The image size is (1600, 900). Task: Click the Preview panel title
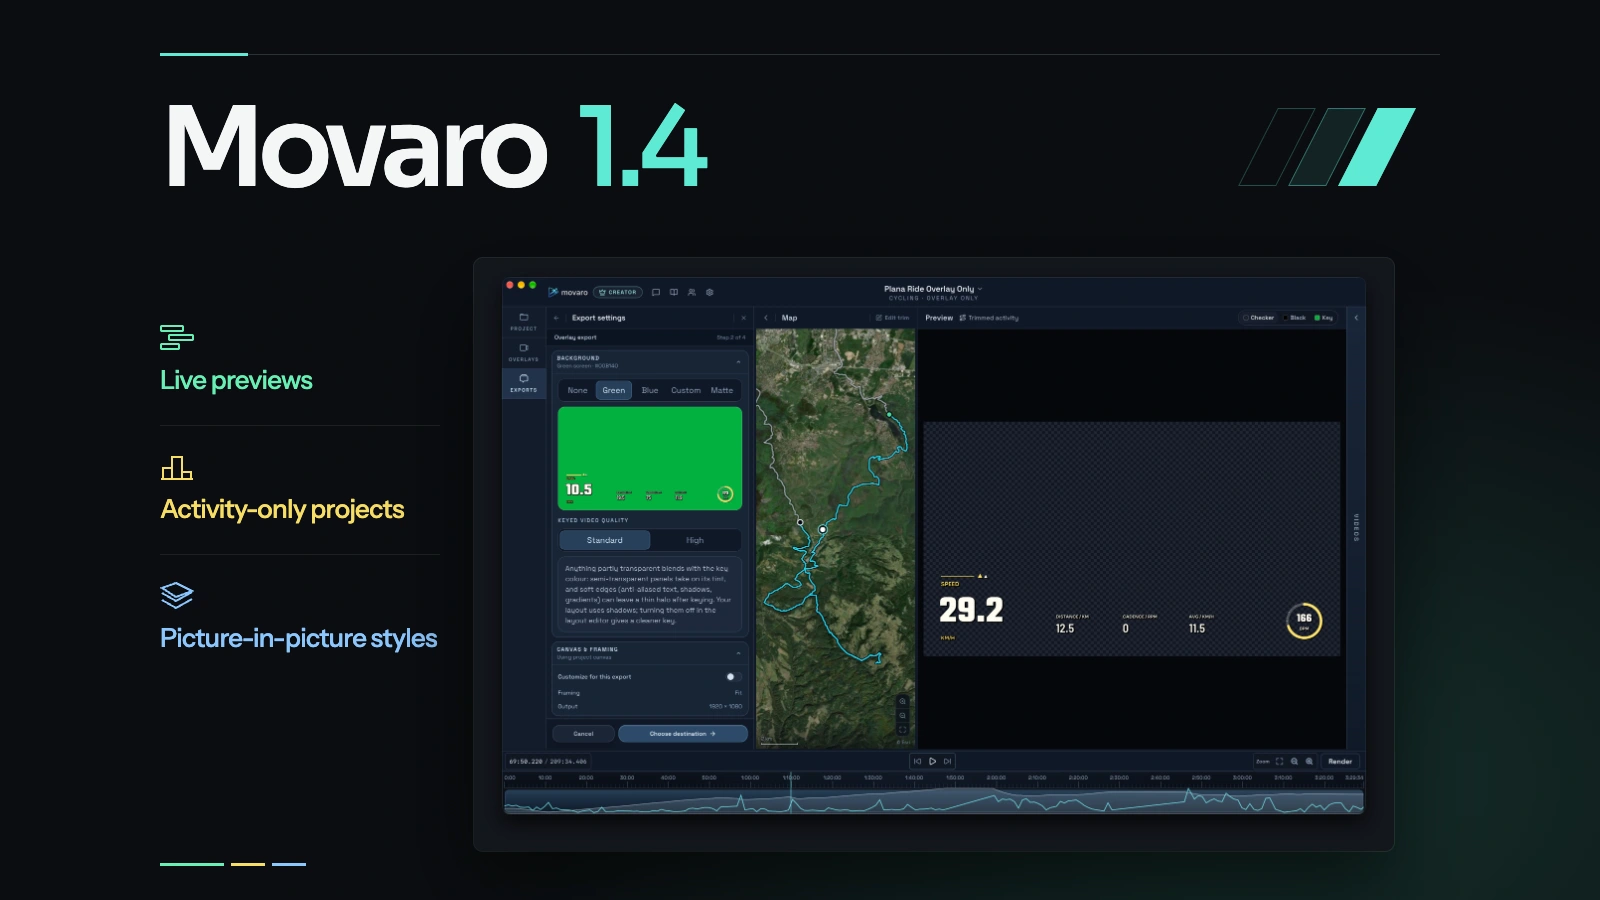point(939,318)
